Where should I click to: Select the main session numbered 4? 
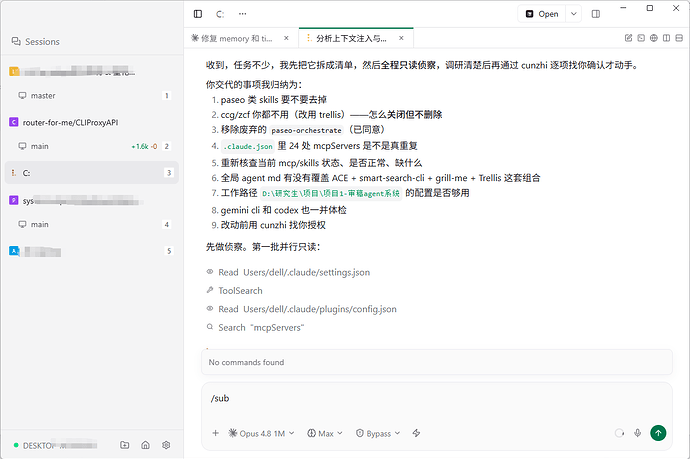pyautogui.click(x=92, y=224)
